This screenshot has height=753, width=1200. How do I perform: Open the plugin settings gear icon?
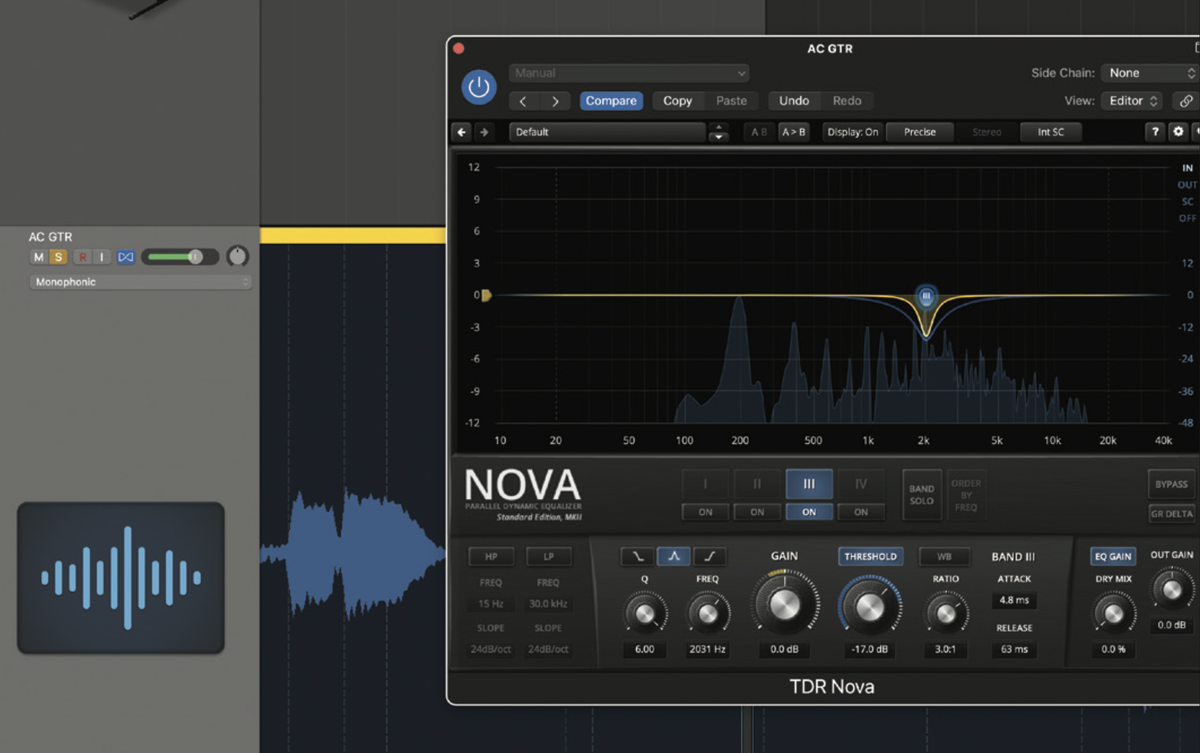click(x=1180, y=131)
